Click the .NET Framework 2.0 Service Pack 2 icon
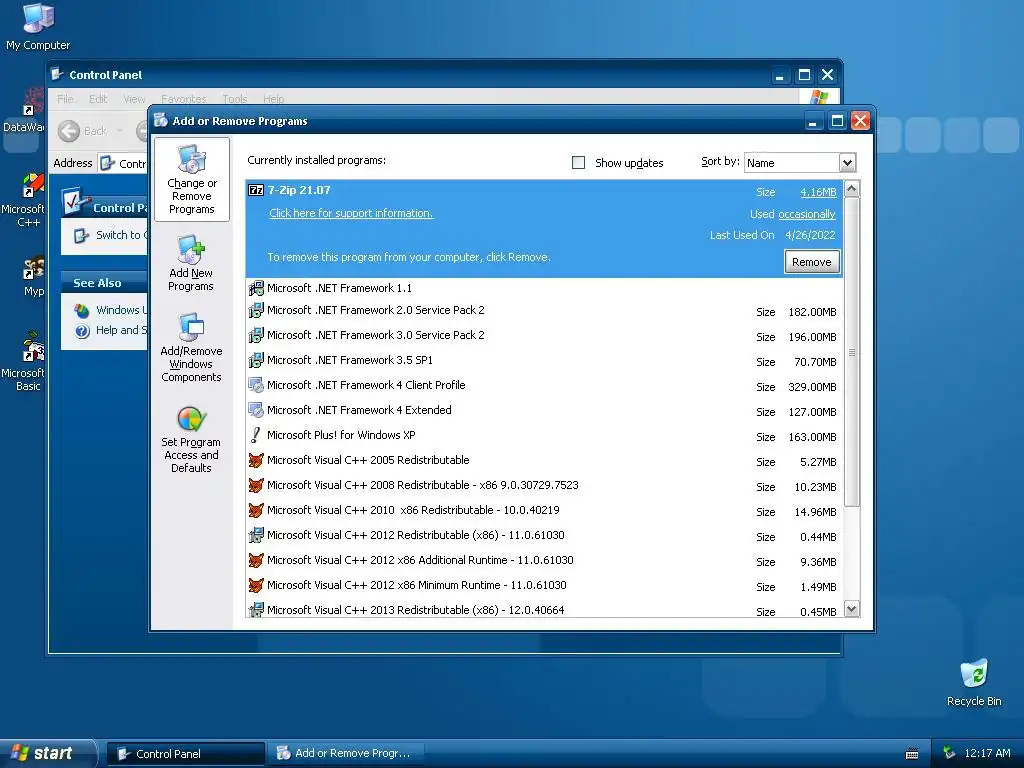This screenshot has height=768, width=1024. [x=256, y=310]
